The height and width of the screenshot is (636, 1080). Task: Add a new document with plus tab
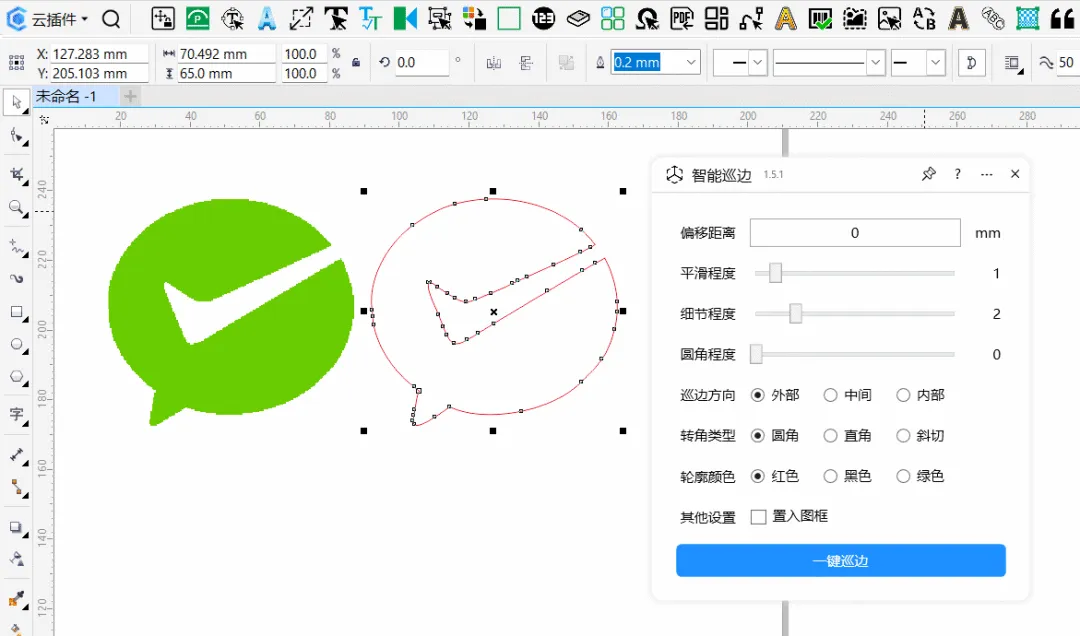pyautogui.click(x=130, y=96)
